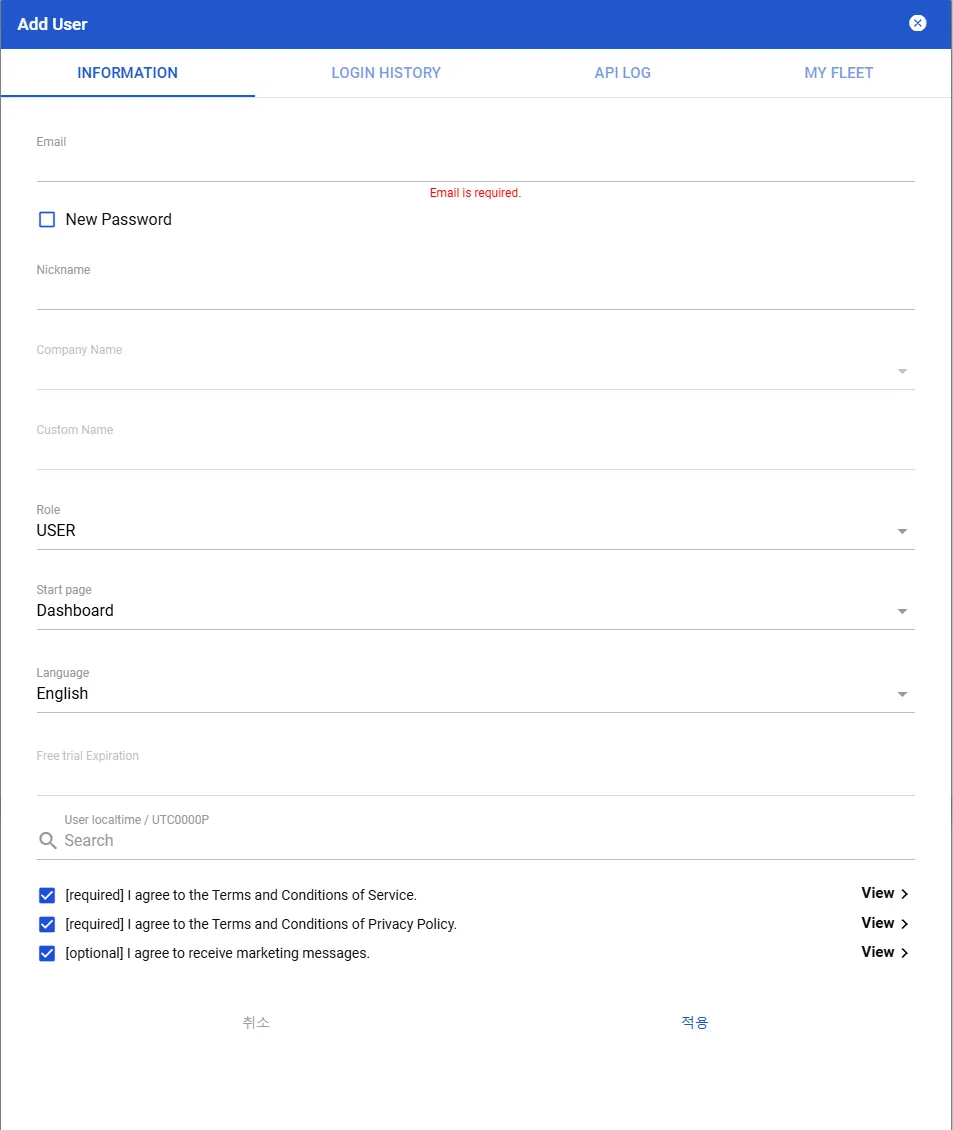Close the Add User dialog
953x1130 pixels.
click(x=917, y=24)
